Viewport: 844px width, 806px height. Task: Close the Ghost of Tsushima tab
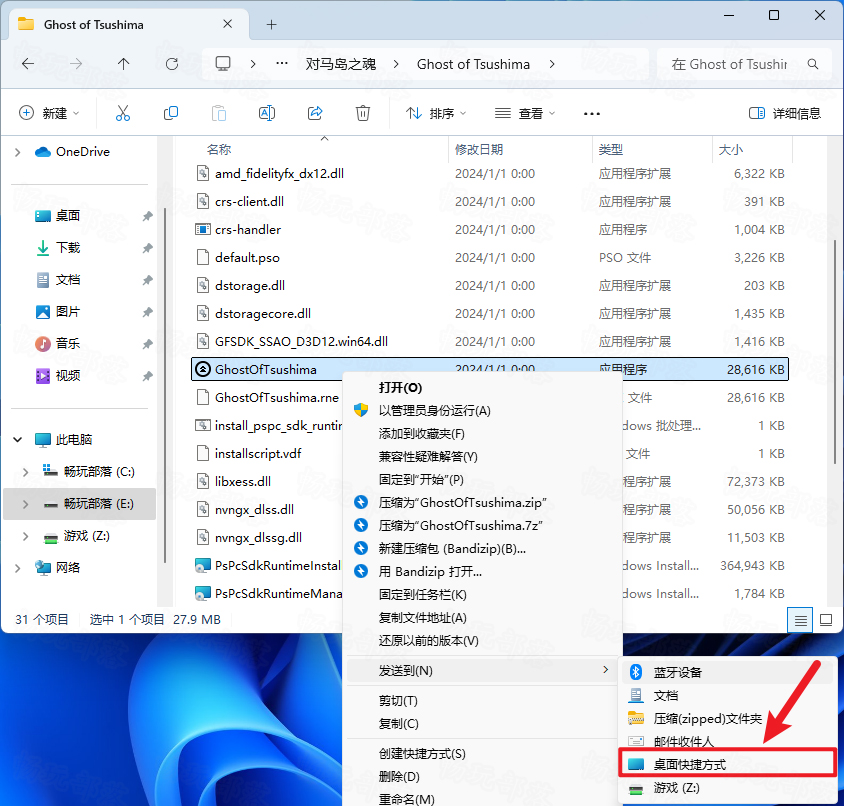pyautogui.click(x=228, y=24)
